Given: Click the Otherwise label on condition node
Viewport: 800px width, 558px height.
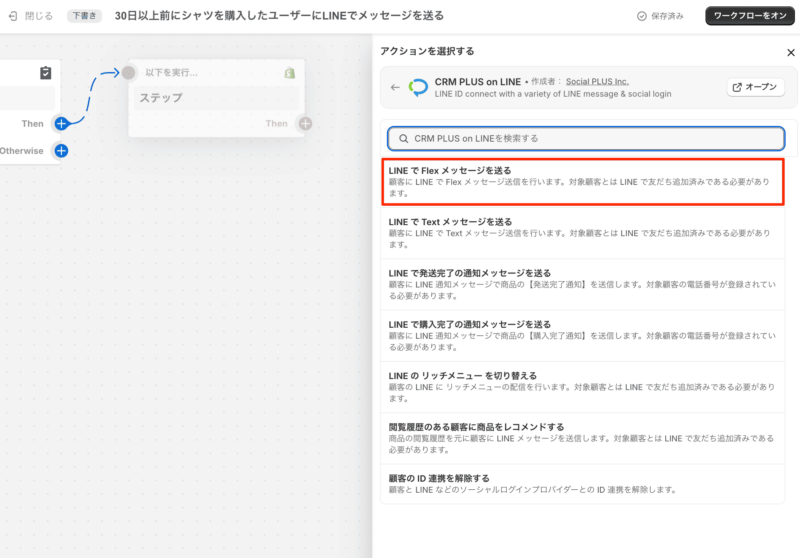Looking at the screenshot, I should (21, 151).
